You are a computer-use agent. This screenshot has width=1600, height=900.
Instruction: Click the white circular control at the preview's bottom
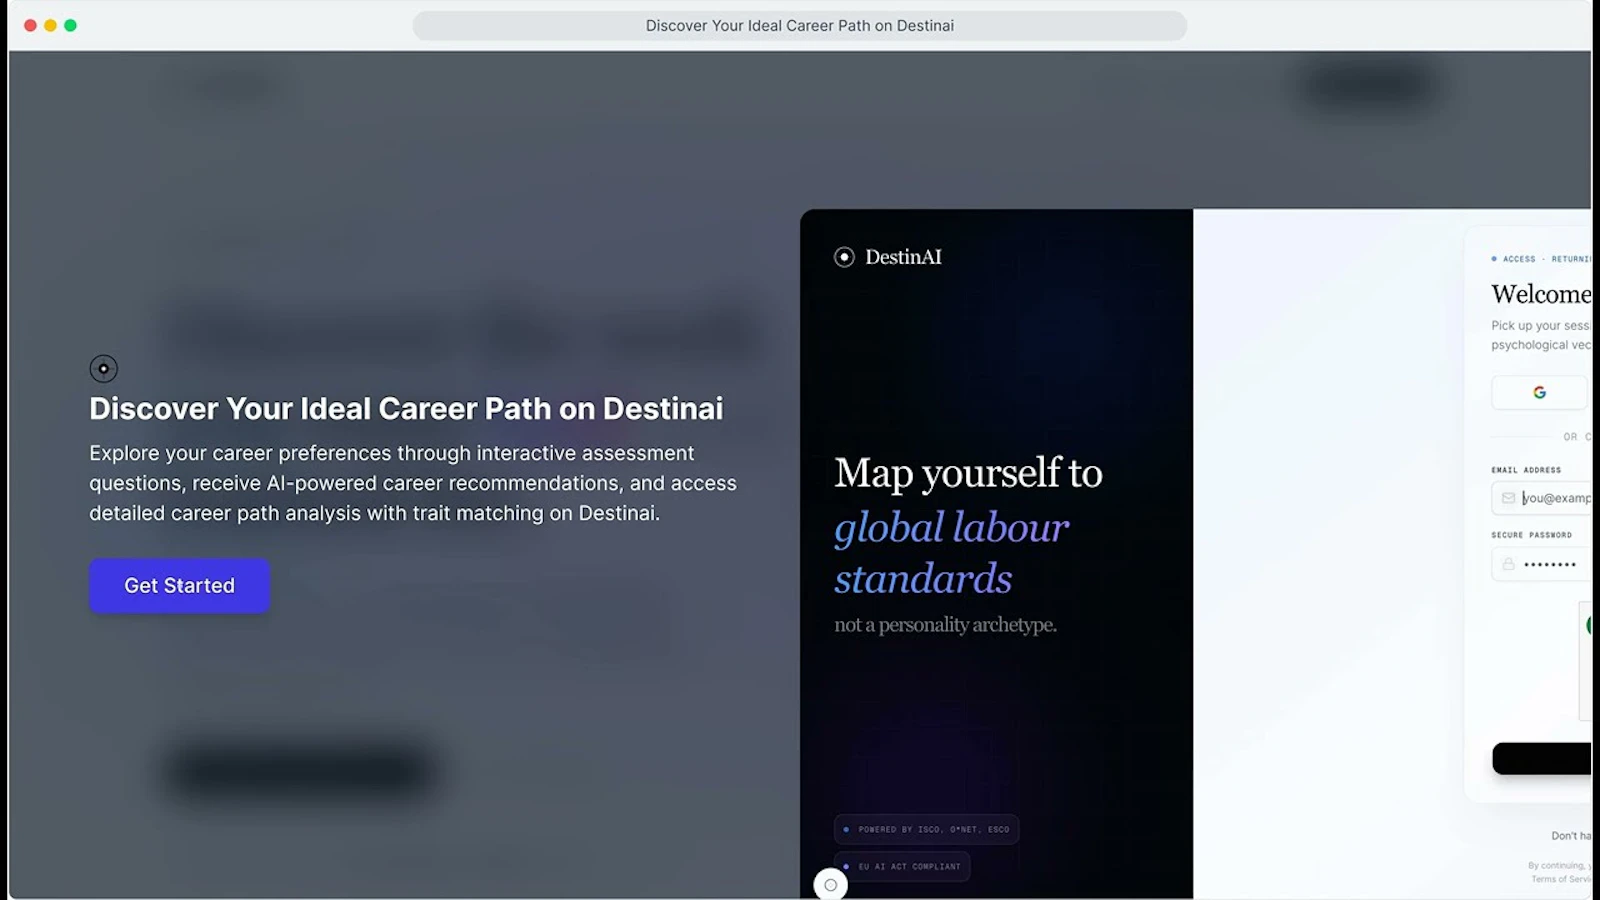click(830, 885)
